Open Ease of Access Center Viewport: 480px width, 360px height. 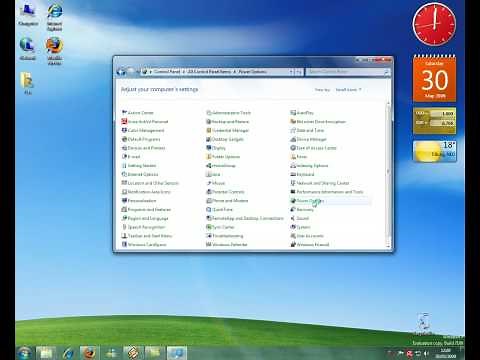(313, 148)
